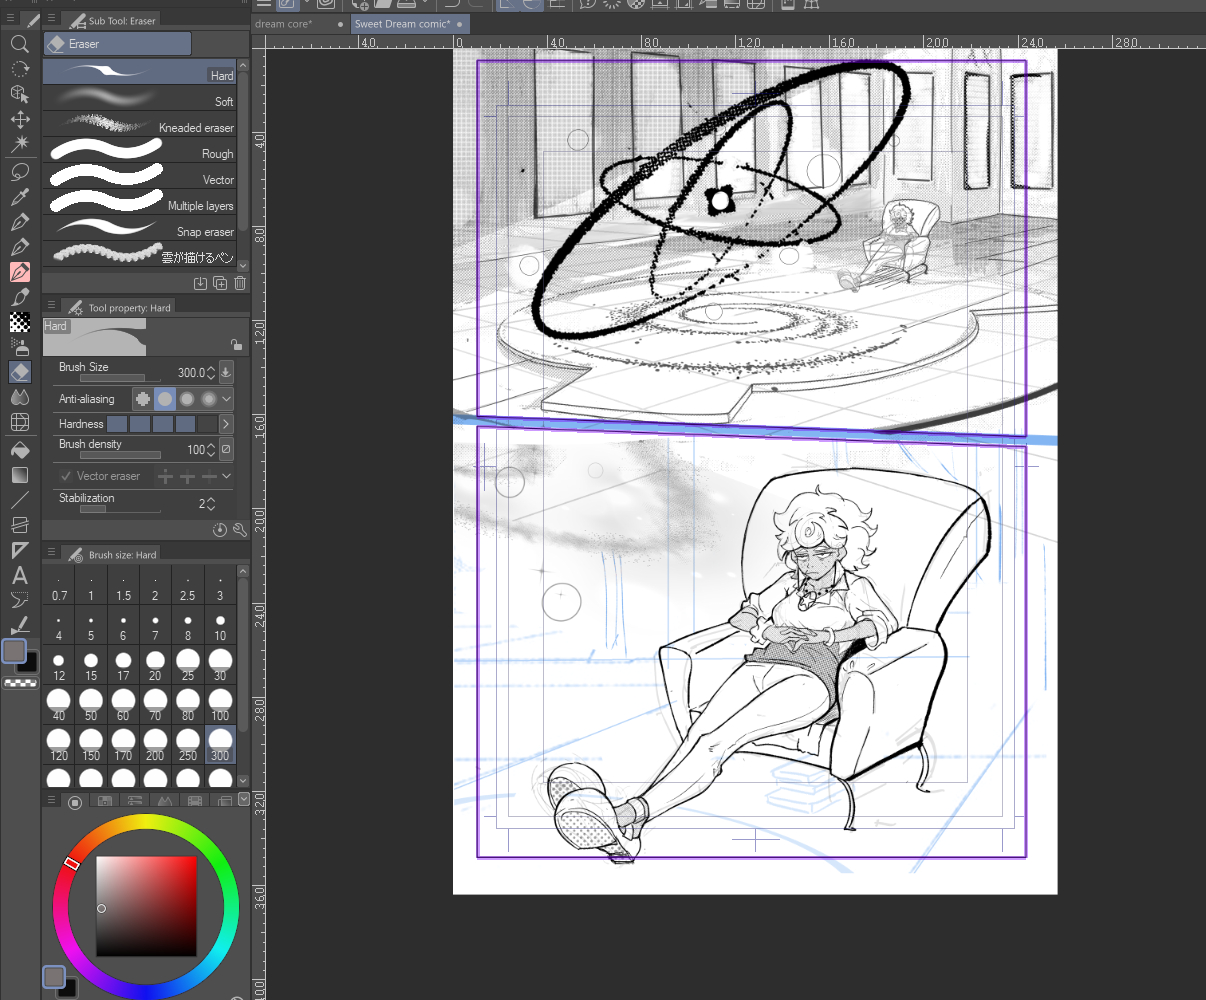The image size is (1206, 1000).
Task: Expand the Hardness options arrow
Action: pos(226,424)
